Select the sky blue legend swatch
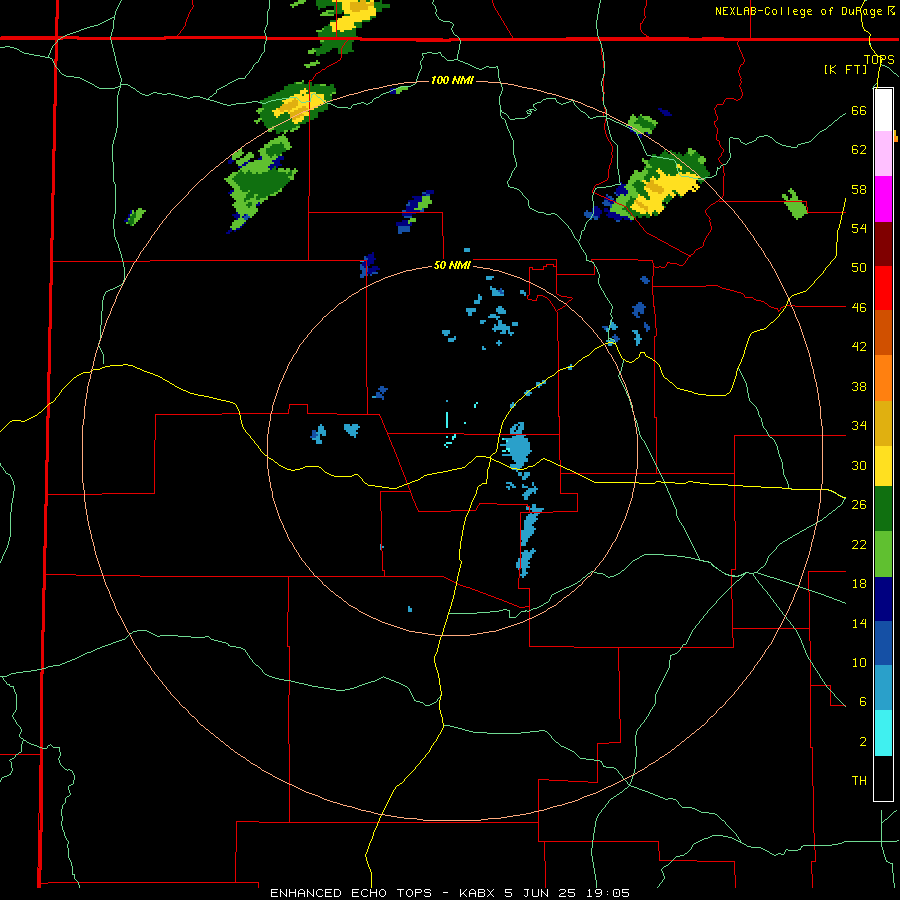 (x=883, y=688)
